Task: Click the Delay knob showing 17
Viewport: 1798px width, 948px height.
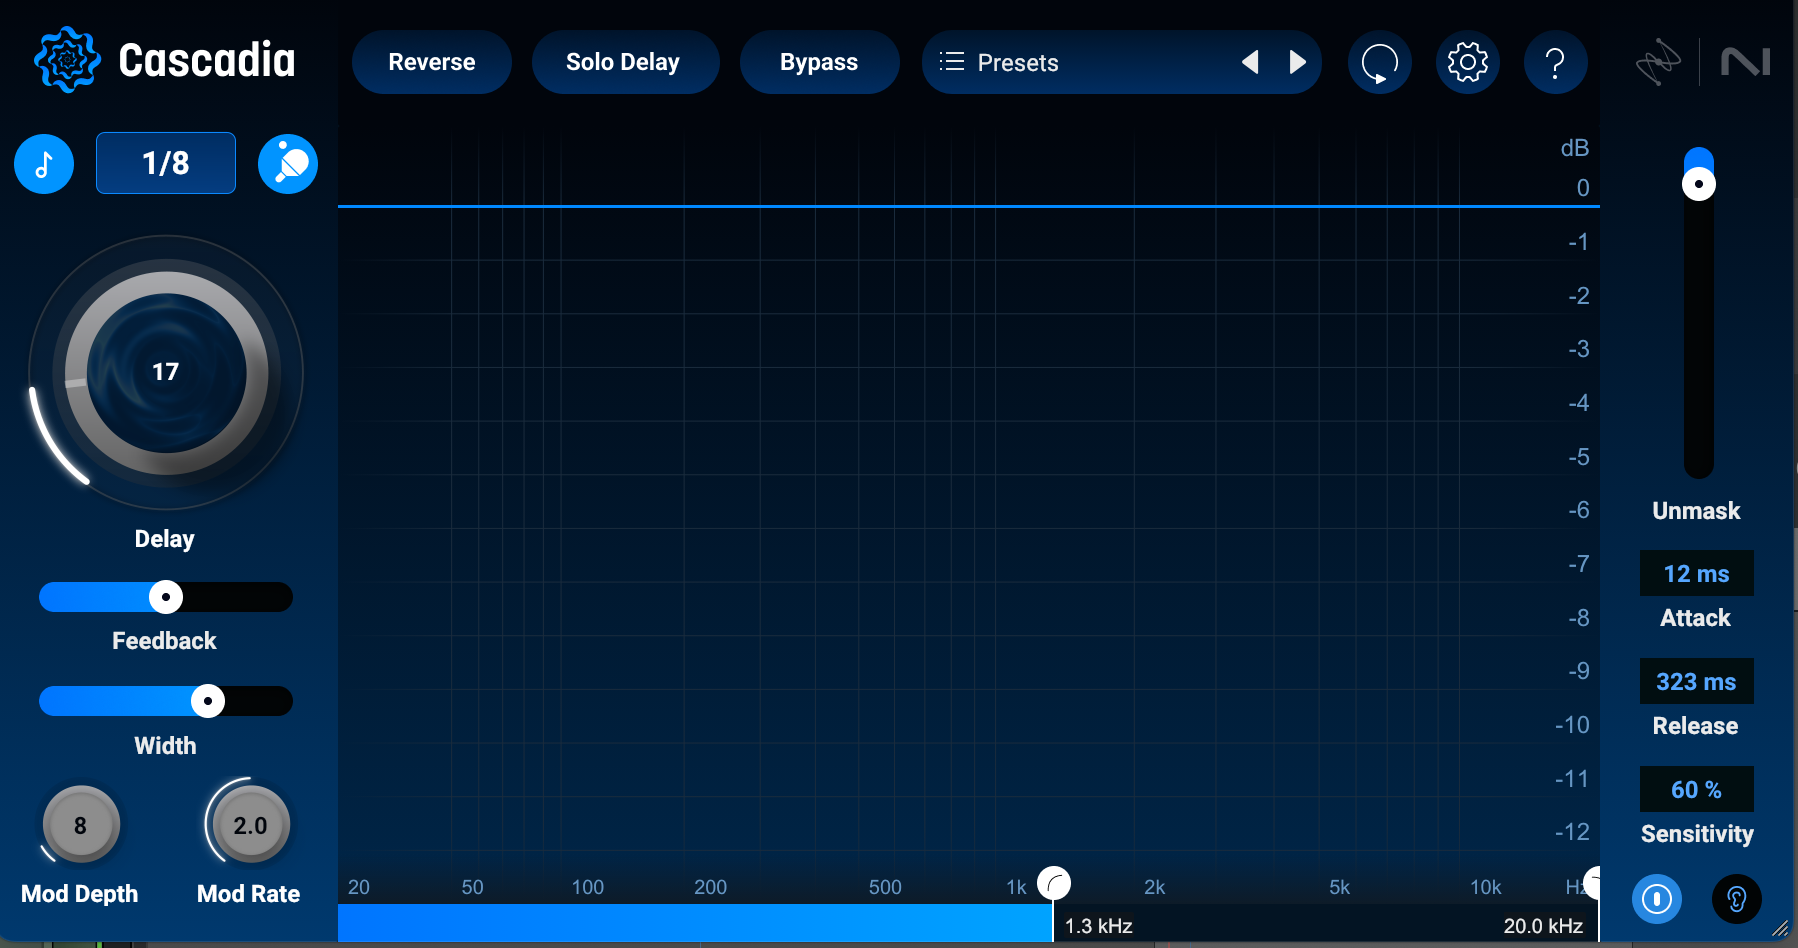Action: pyautogui.click(x=166, y=373)
